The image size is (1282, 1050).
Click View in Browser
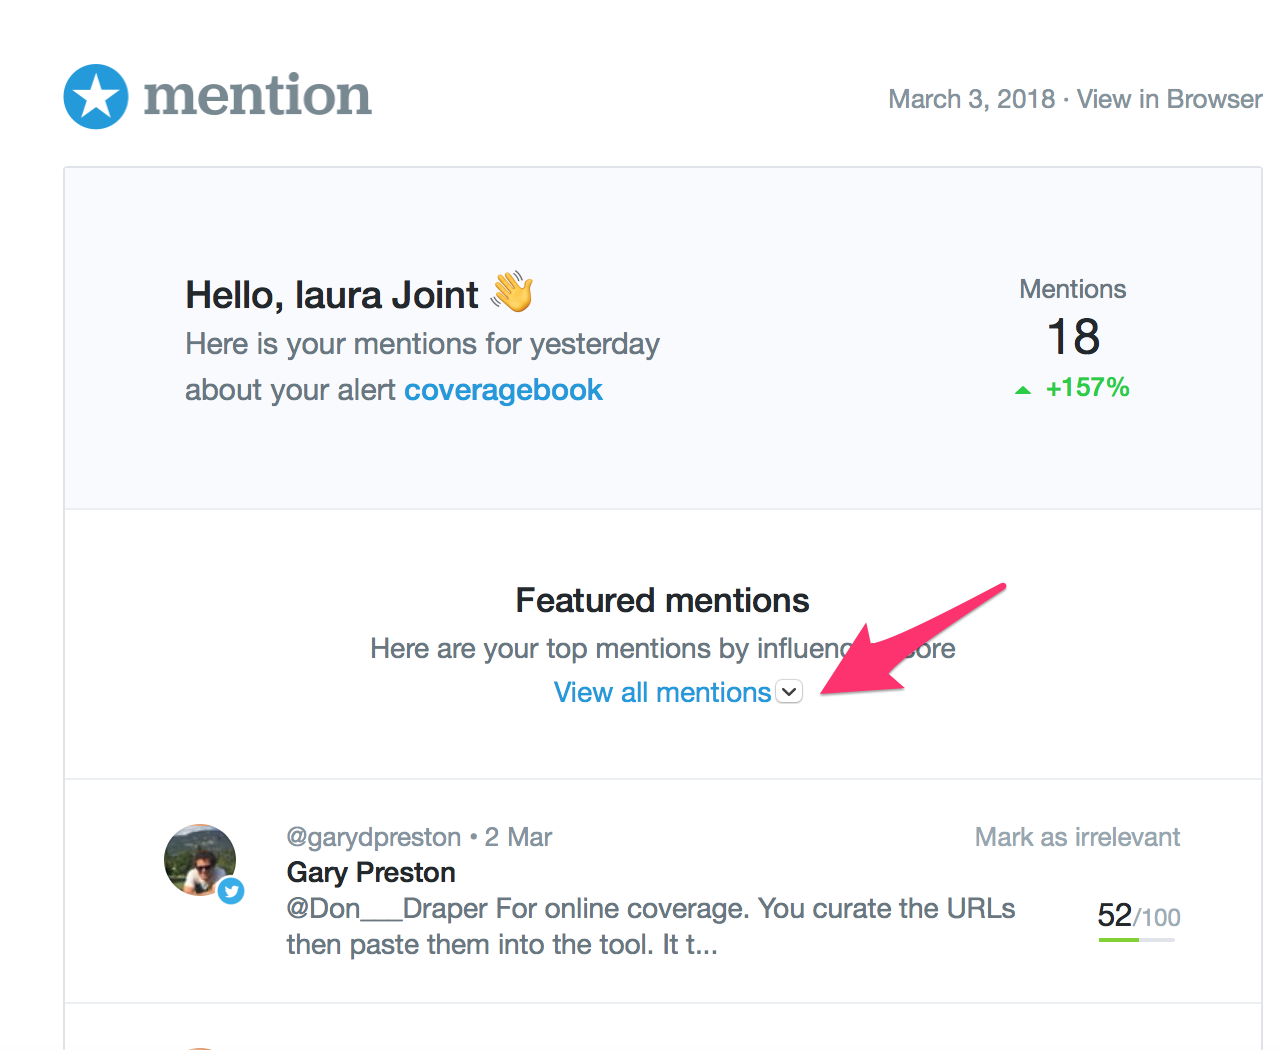pos(1169,99)
